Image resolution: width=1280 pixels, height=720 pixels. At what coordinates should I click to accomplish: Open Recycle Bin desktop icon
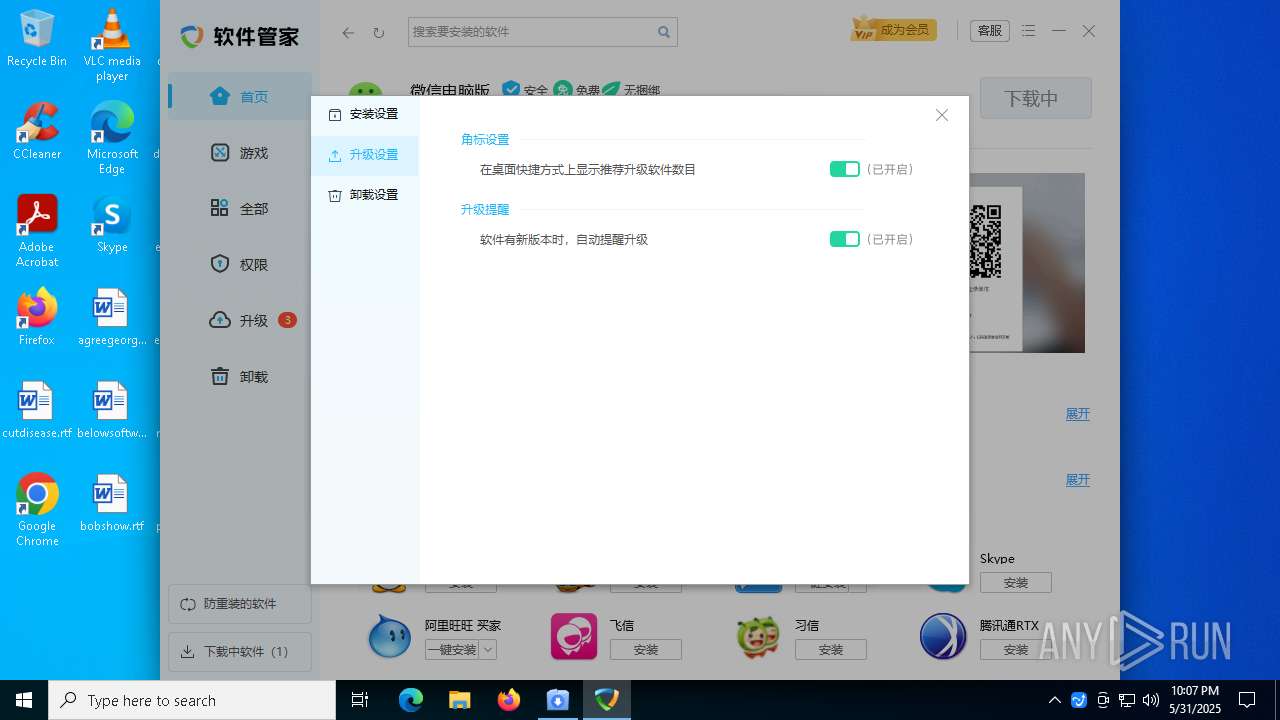tap(37, 39)
